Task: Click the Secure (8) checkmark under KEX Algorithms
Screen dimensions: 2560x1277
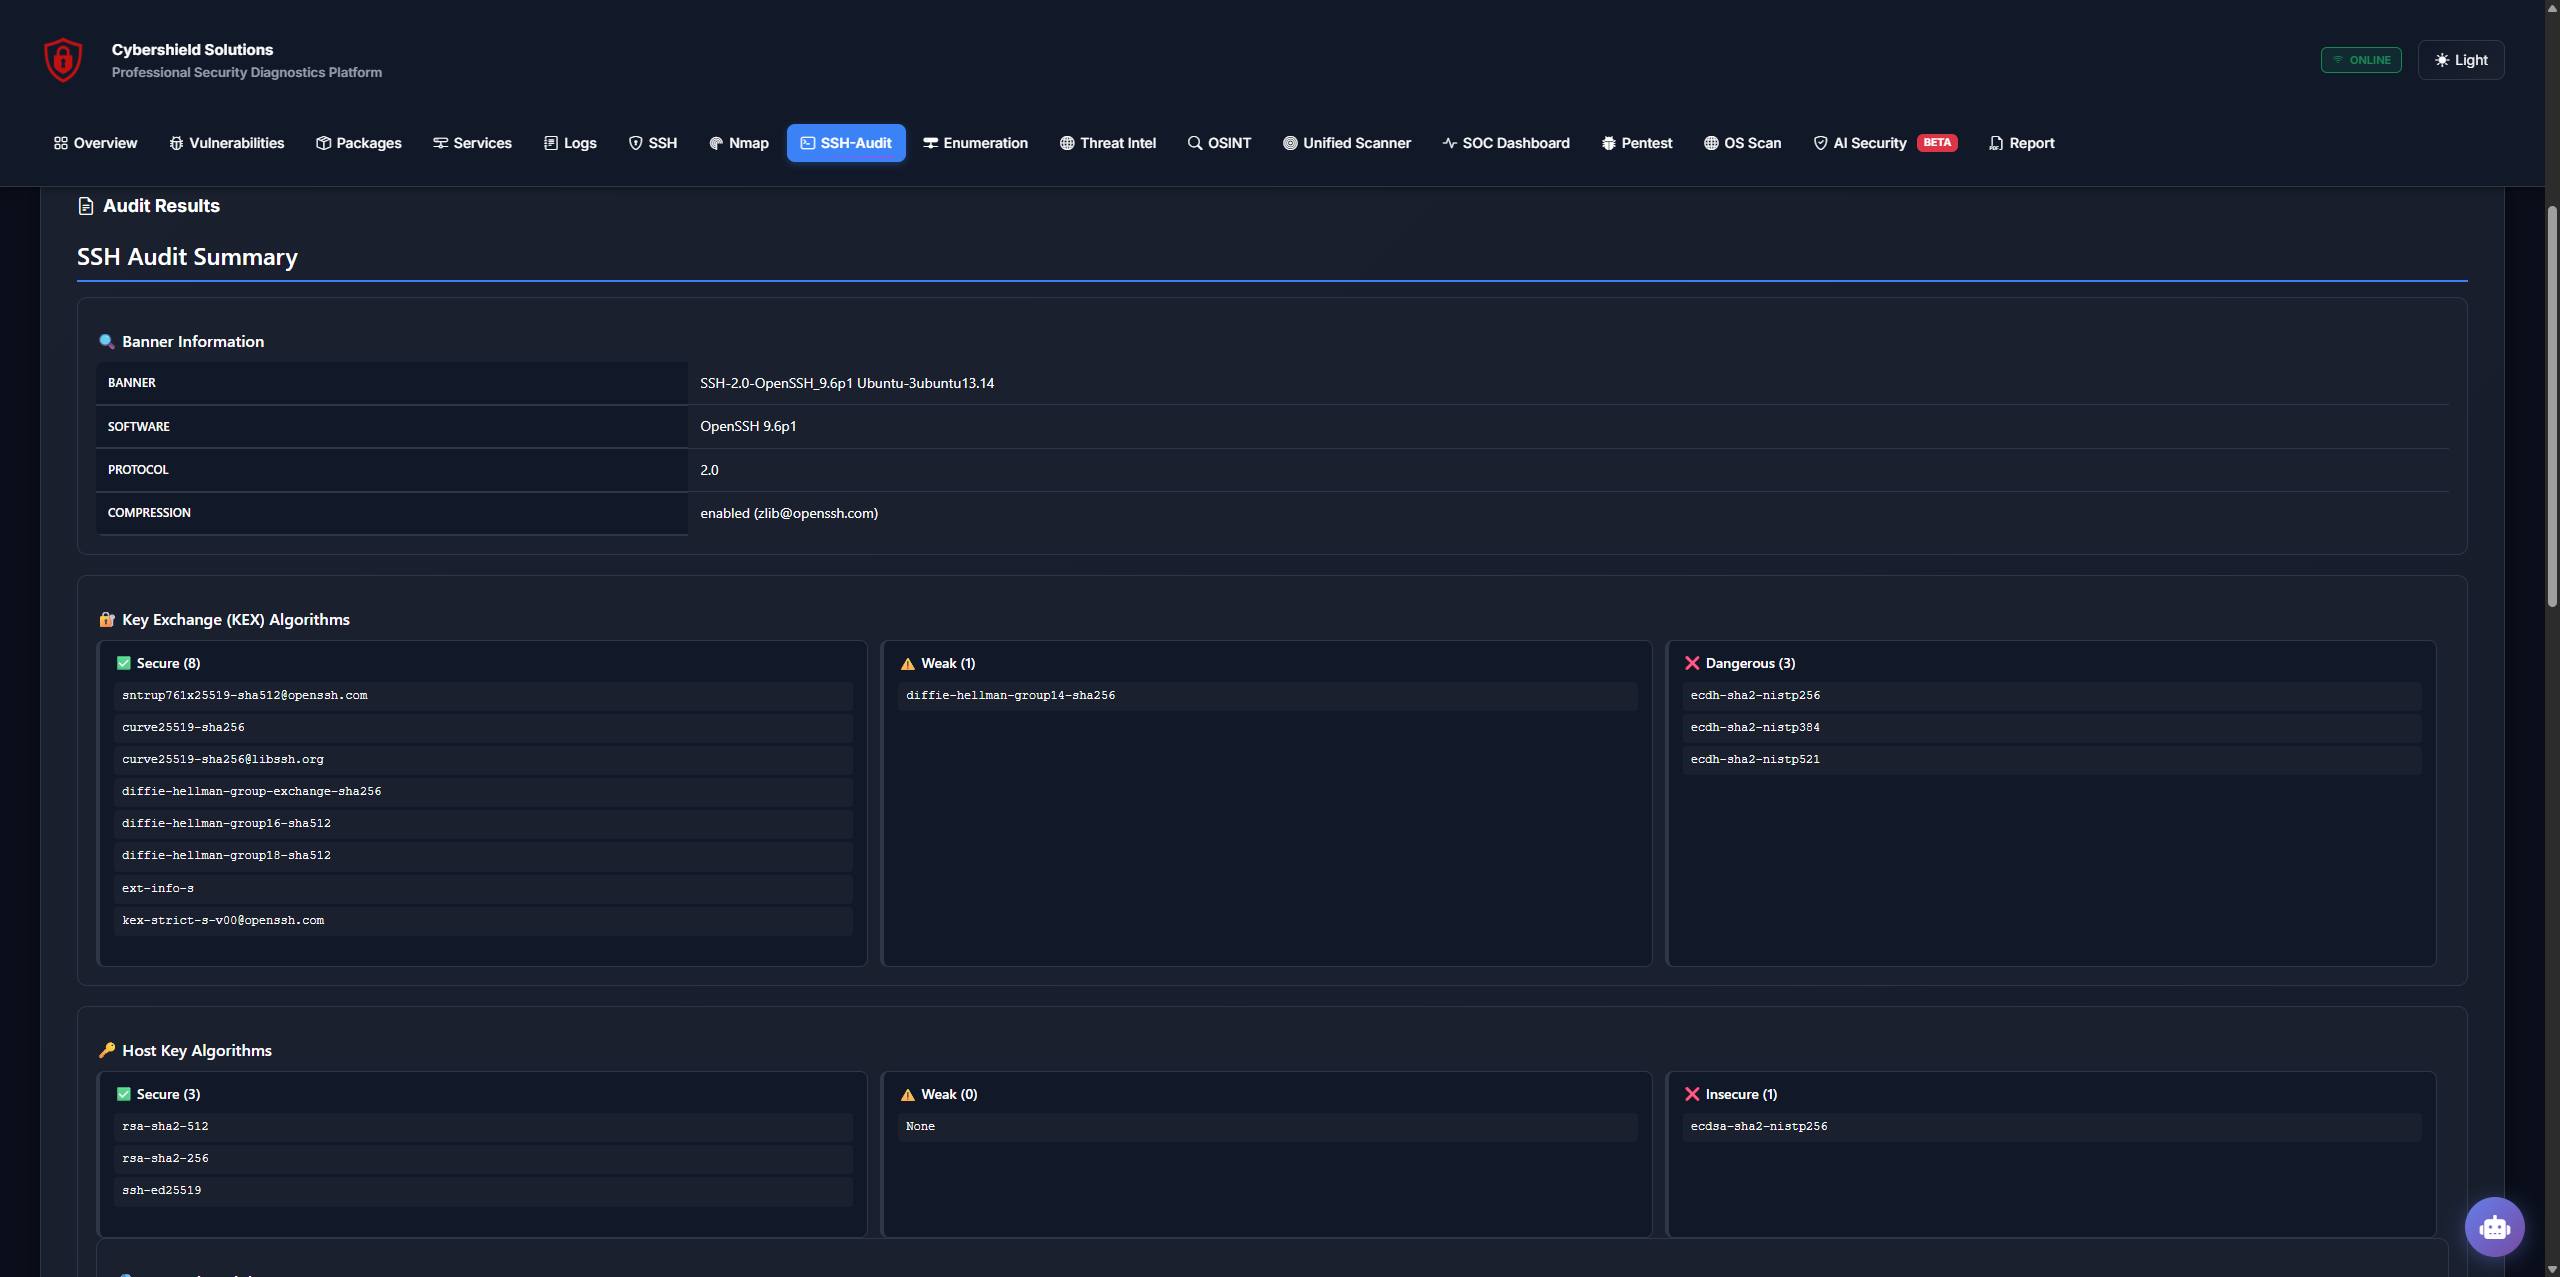Action: click(x=124, y=662)
